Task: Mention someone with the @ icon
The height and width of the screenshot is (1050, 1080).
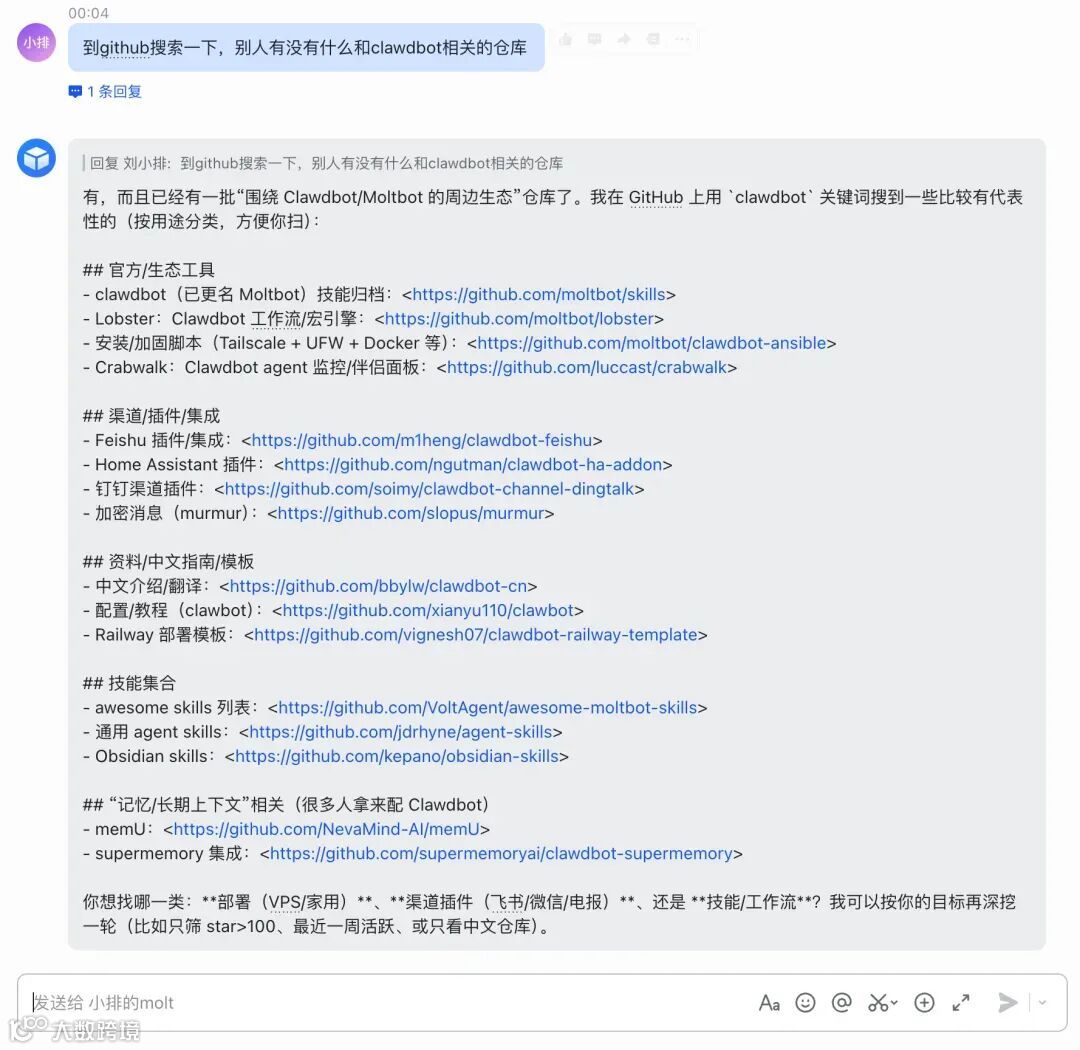Action: click(841, 1002)
